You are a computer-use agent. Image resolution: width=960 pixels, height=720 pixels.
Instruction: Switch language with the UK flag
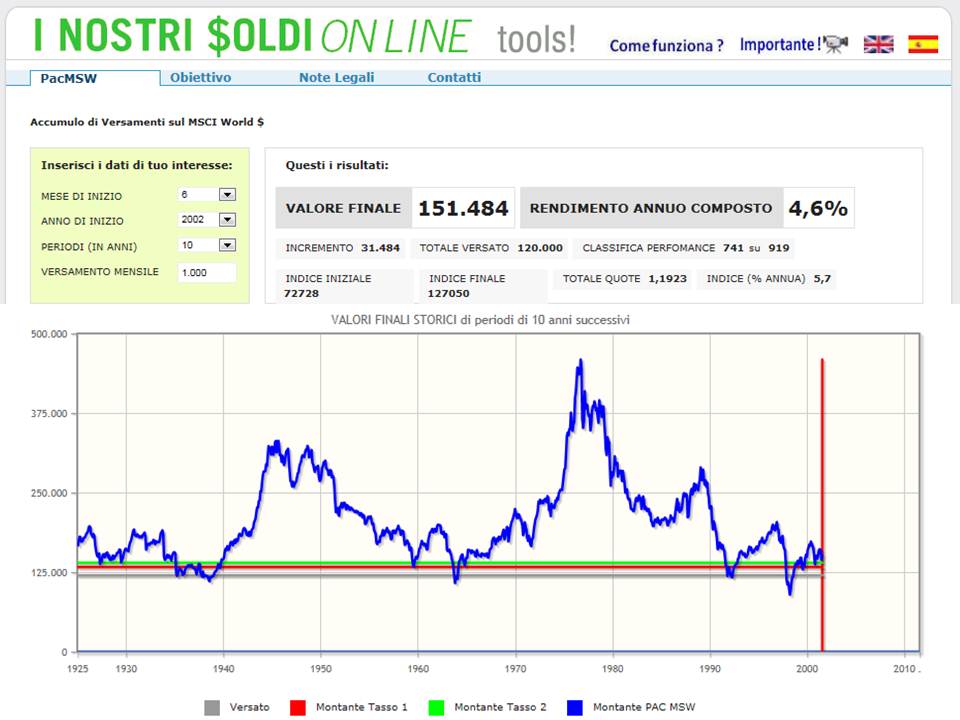pyautogui.click(x=879, y=44)
